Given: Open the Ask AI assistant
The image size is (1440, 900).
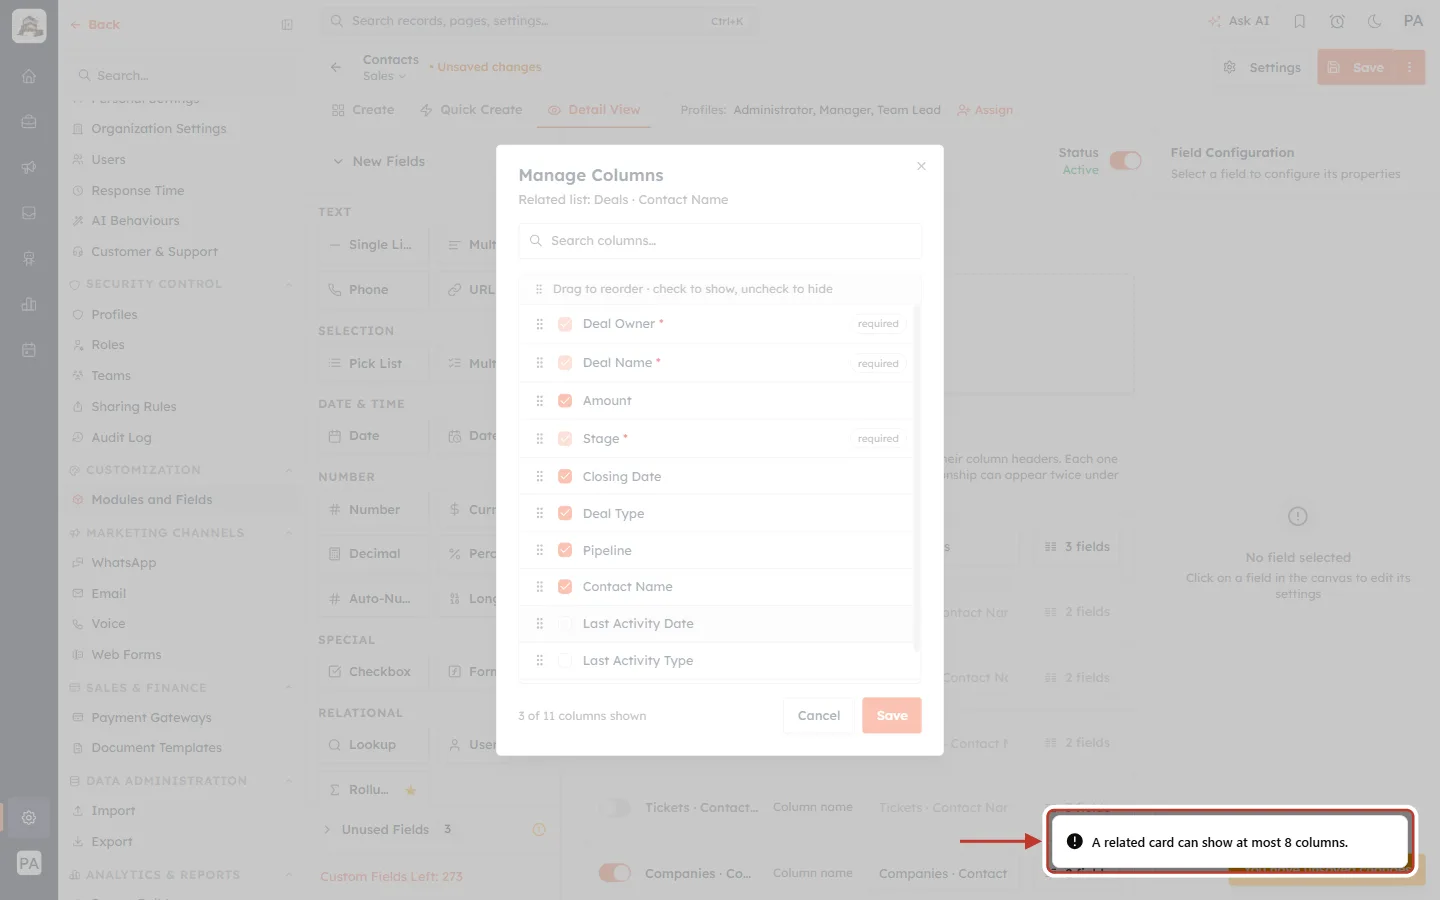Looking at the screenshot, I should pyautogui.click(x=1238, y=21).
